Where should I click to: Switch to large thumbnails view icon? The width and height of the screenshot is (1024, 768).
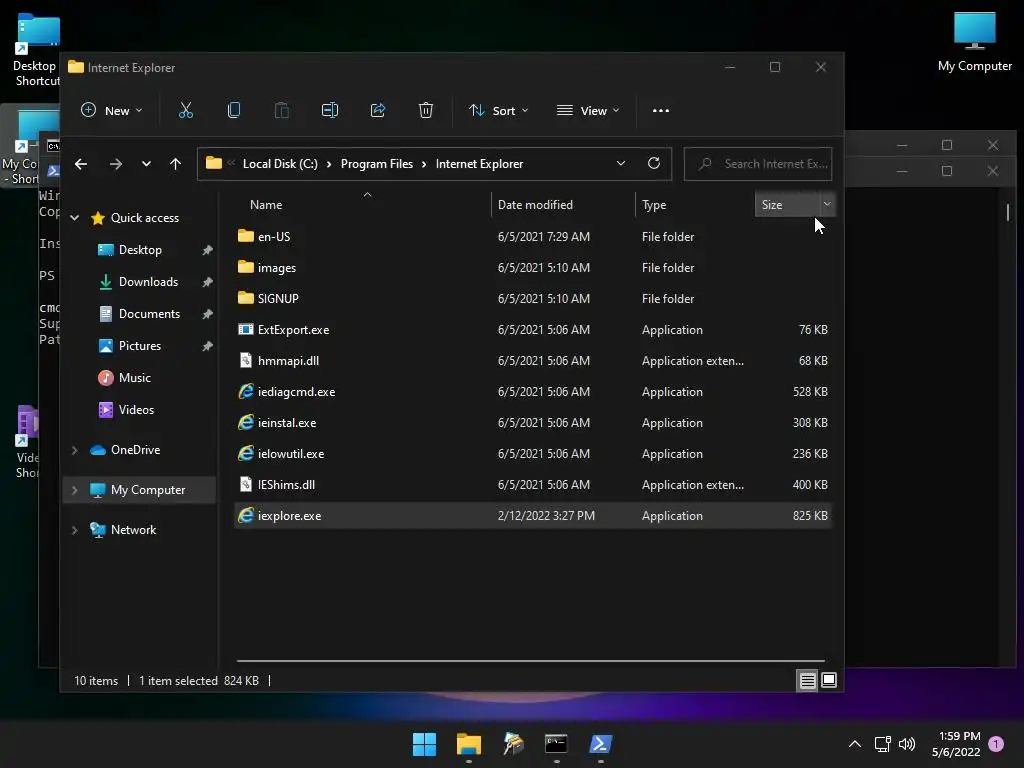[x=829, y=680]
